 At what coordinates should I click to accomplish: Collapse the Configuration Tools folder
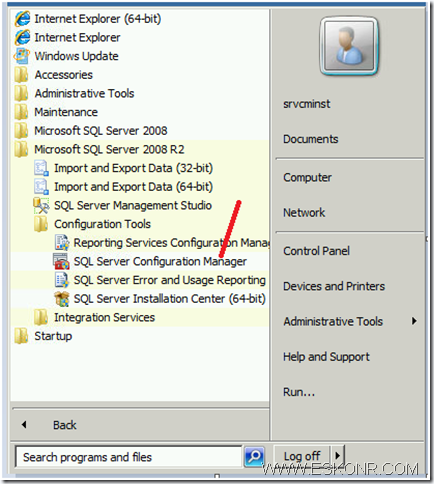click(x=102, y=224)
